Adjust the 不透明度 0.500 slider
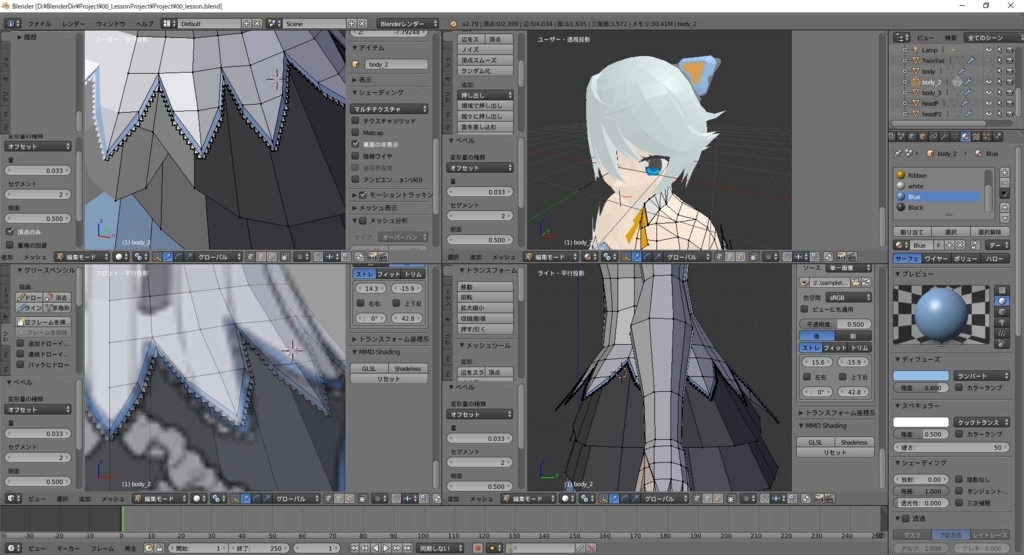Screen dimensions: 1024x555 [x=835, y=324]
